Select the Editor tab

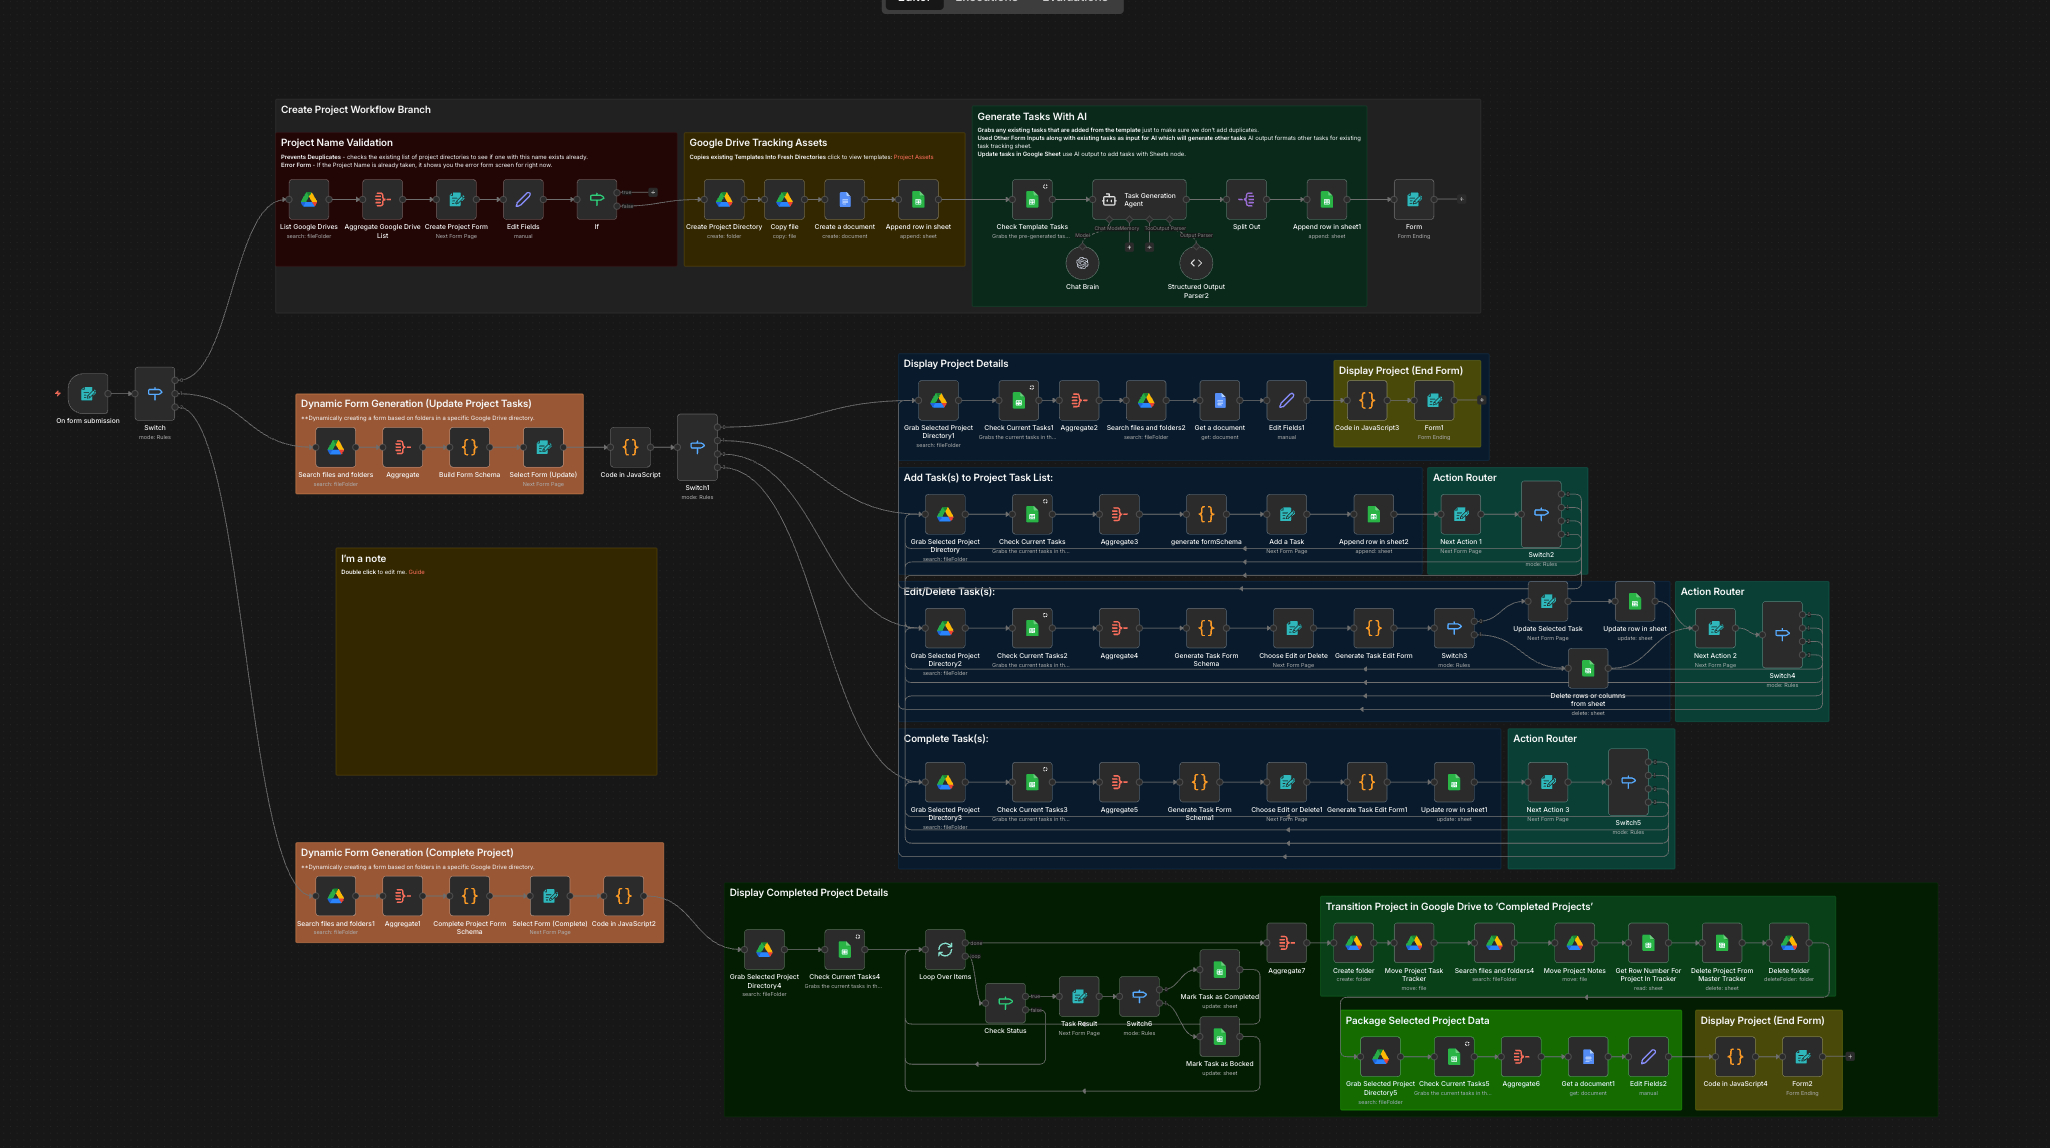(913, 2)
